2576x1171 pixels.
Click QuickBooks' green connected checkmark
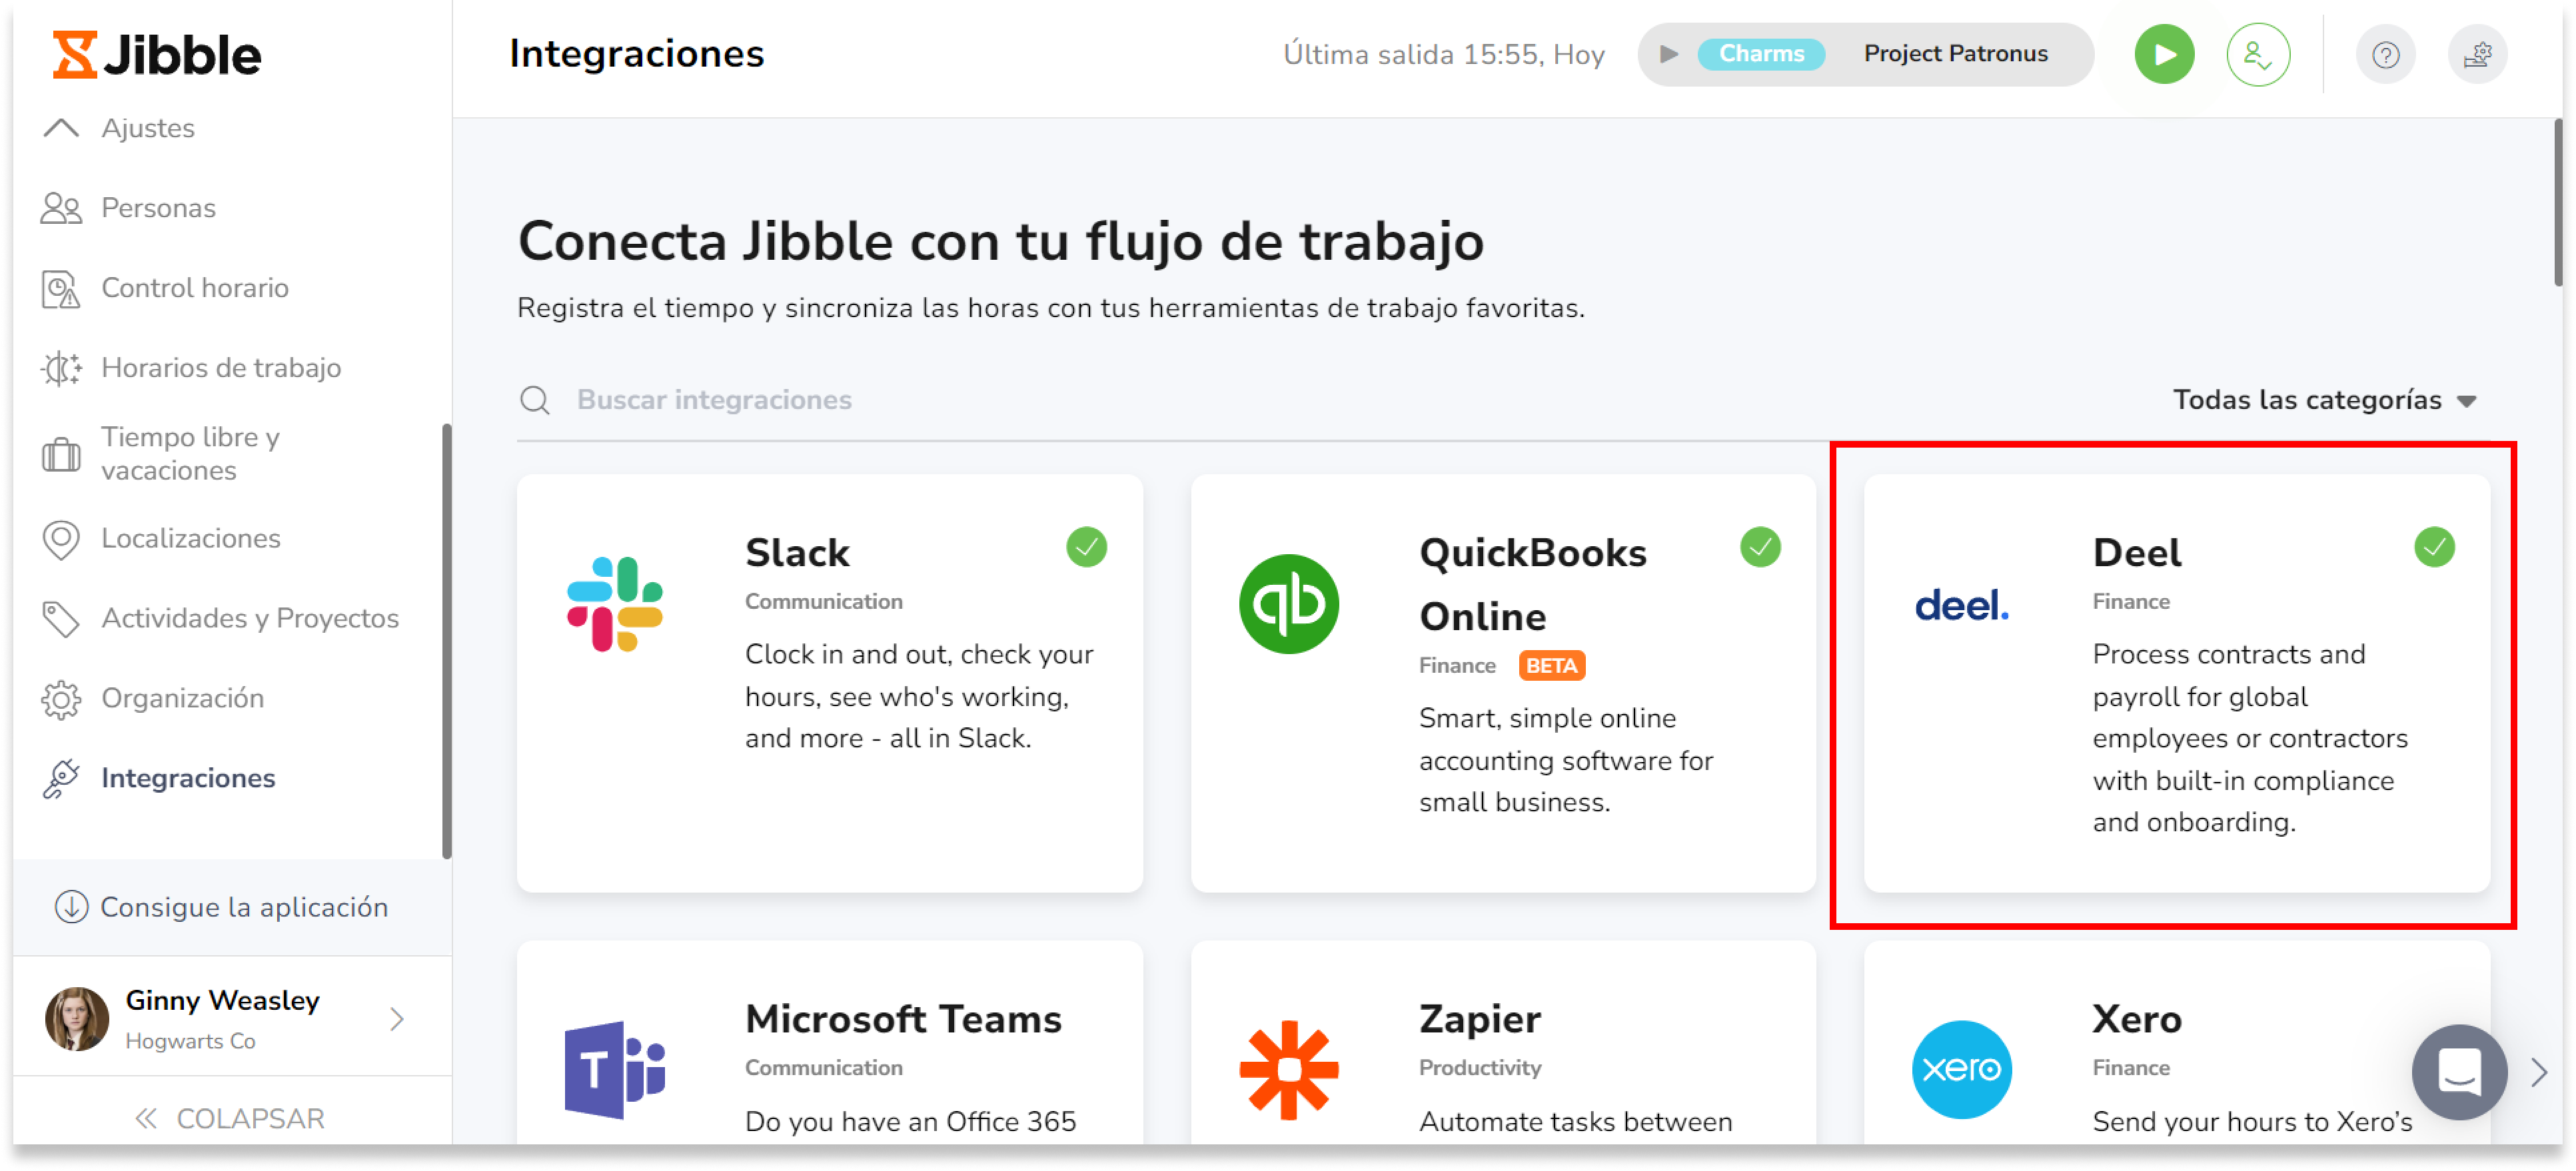coord(1760,547)
